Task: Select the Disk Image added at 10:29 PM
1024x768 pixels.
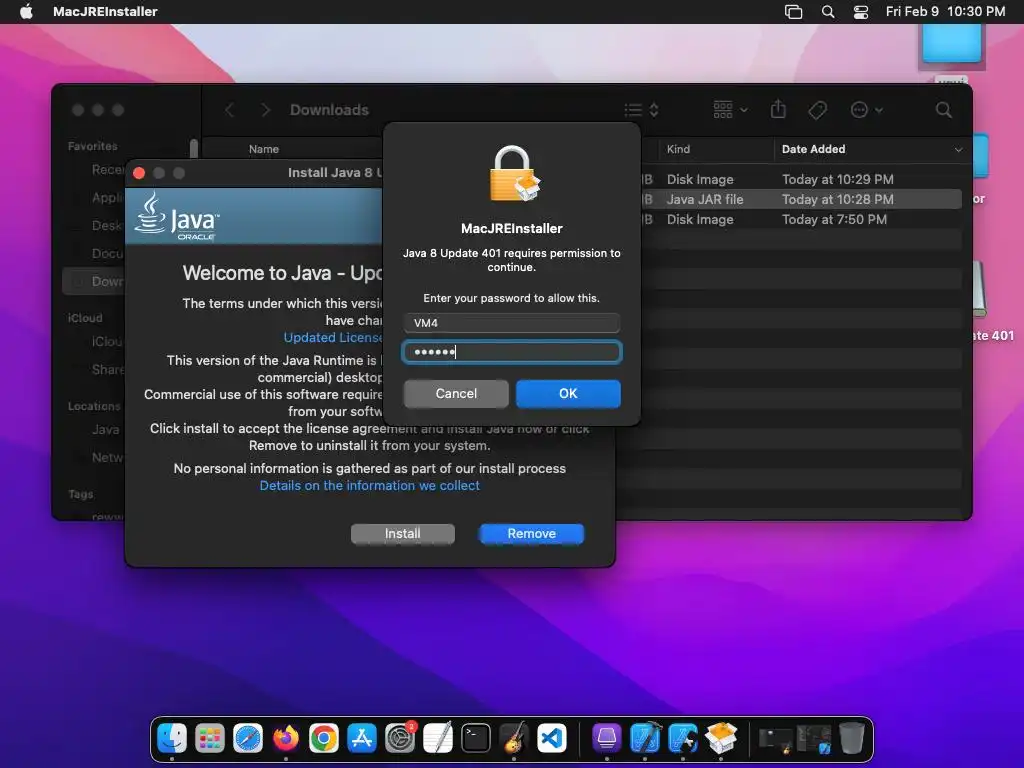Action: click(801, 179)
